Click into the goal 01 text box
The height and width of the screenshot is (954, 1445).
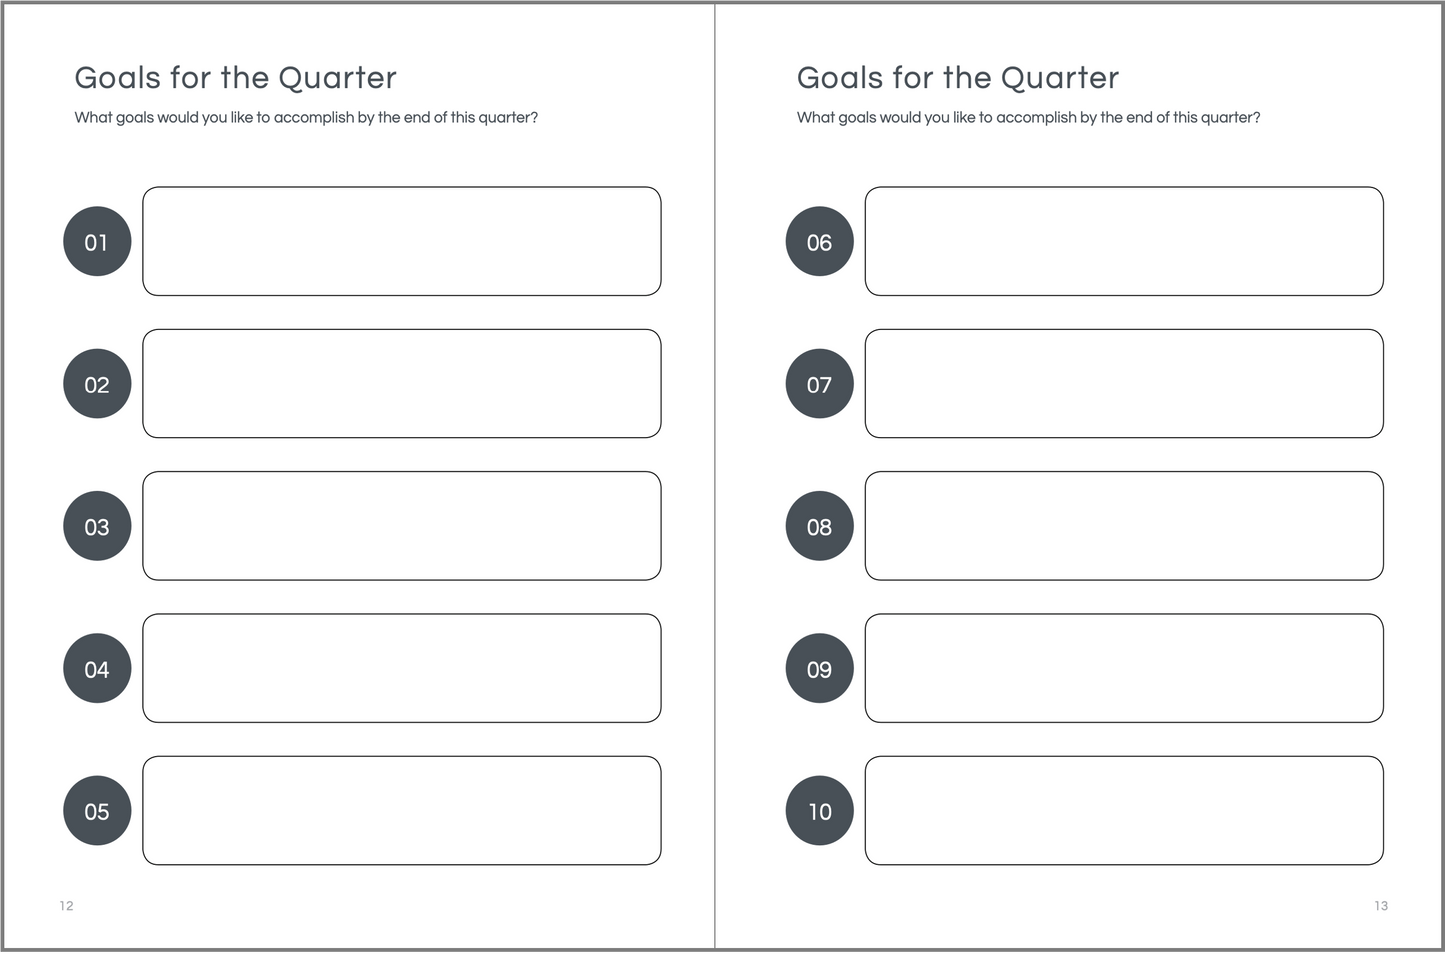[x=401, y=241]
